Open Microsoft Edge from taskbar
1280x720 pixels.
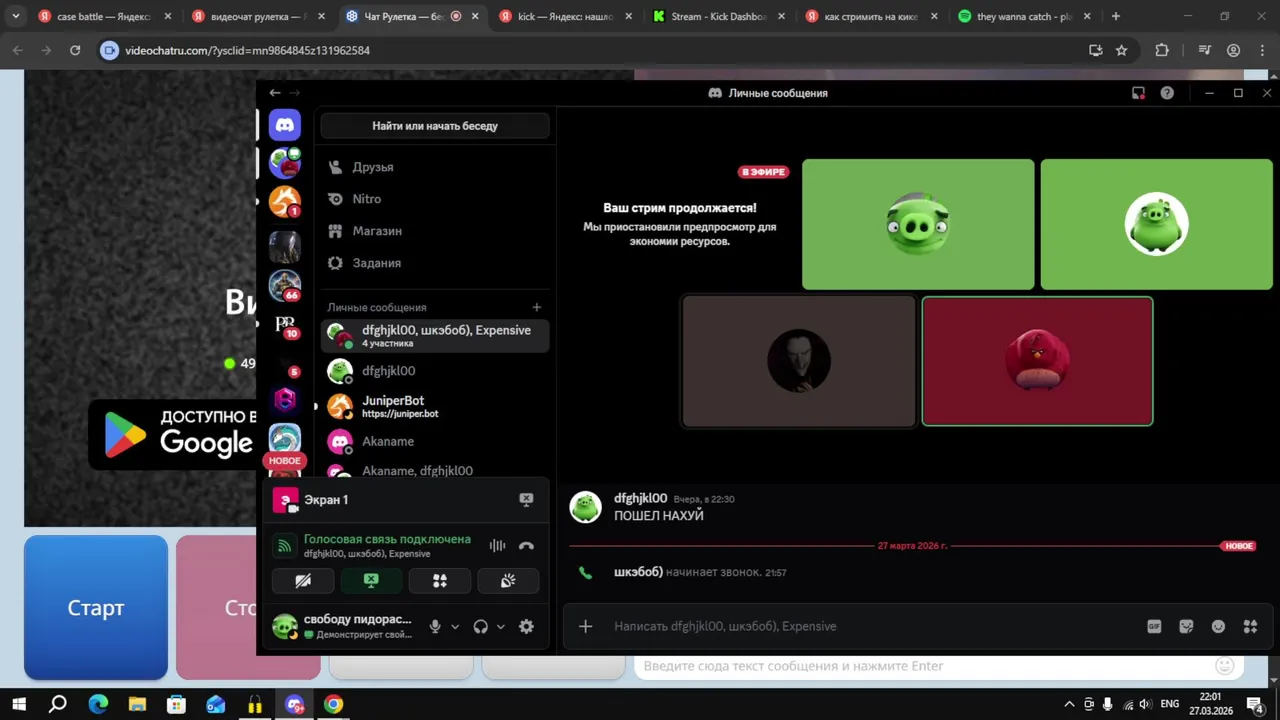pos(98,704)
